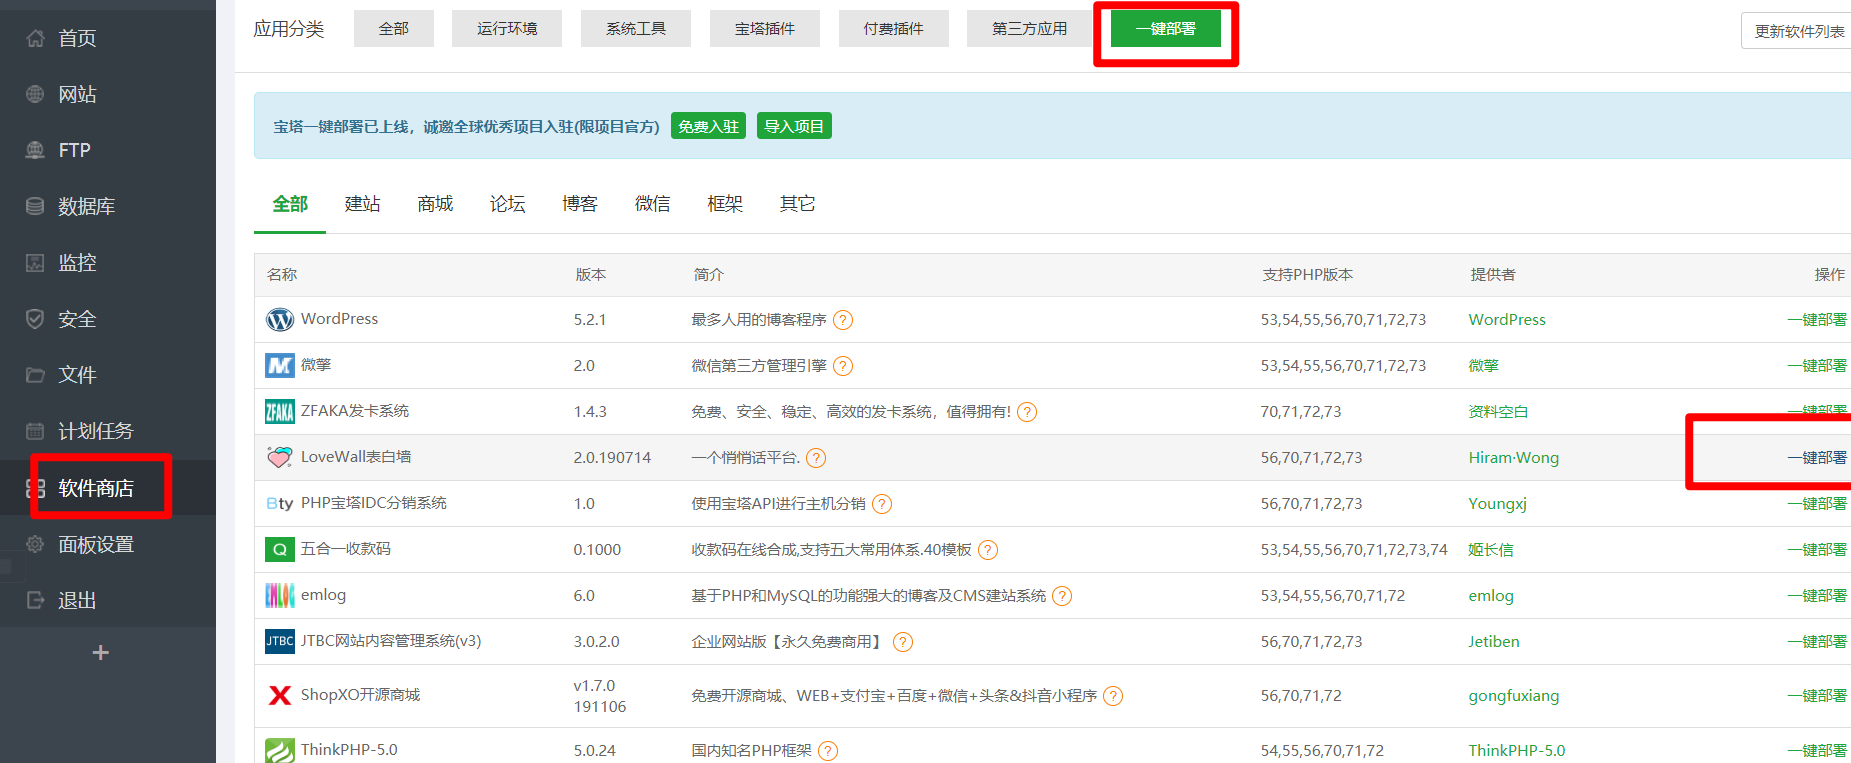The height and width of the screenshot is (763, 1851).
Task: Open the Jetiben provider link
Action: tap(1494, 642)
